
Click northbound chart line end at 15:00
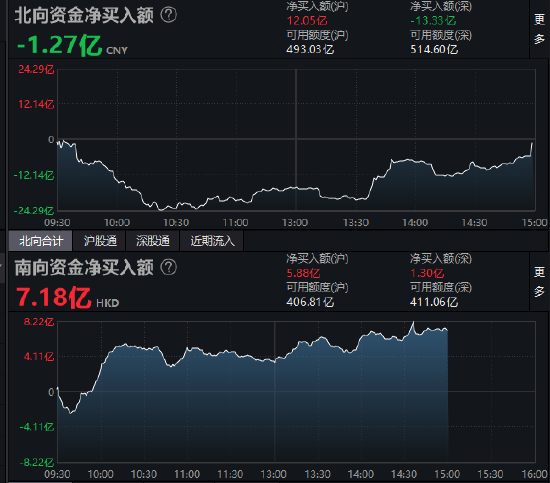(532, 143)
